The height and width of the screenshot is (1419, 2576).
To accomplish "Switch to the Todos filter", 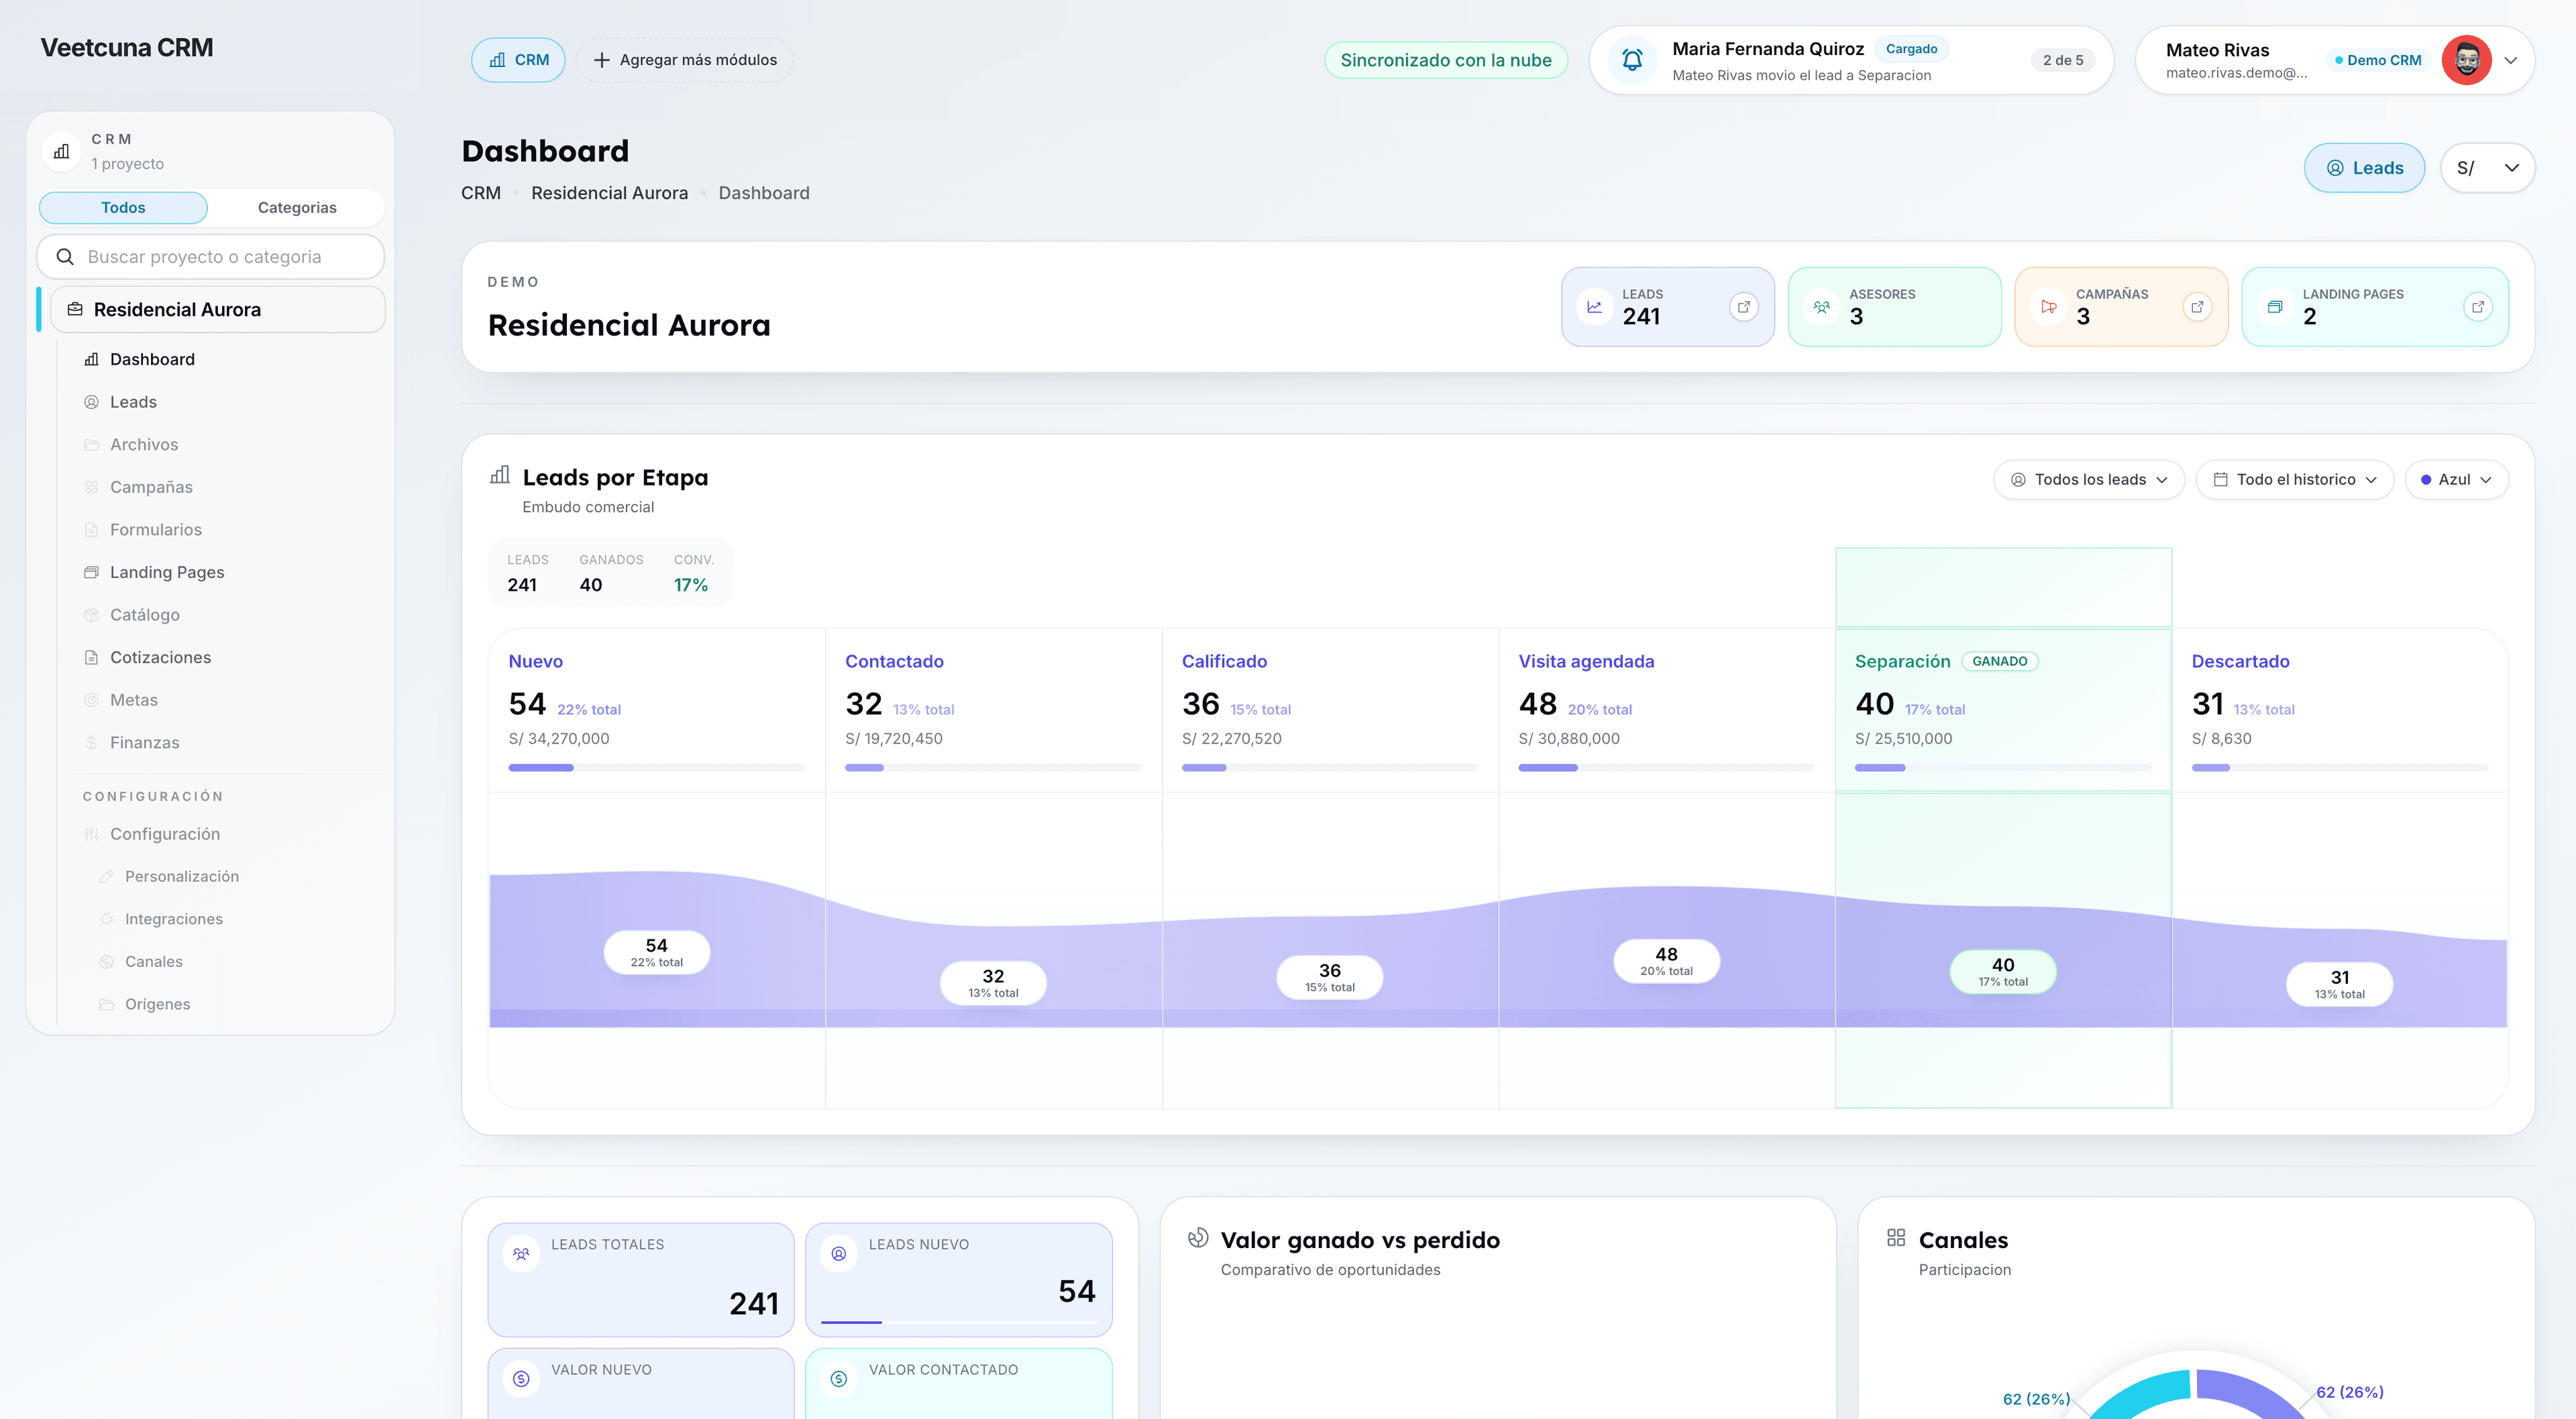I will click(x=123, y=208).
